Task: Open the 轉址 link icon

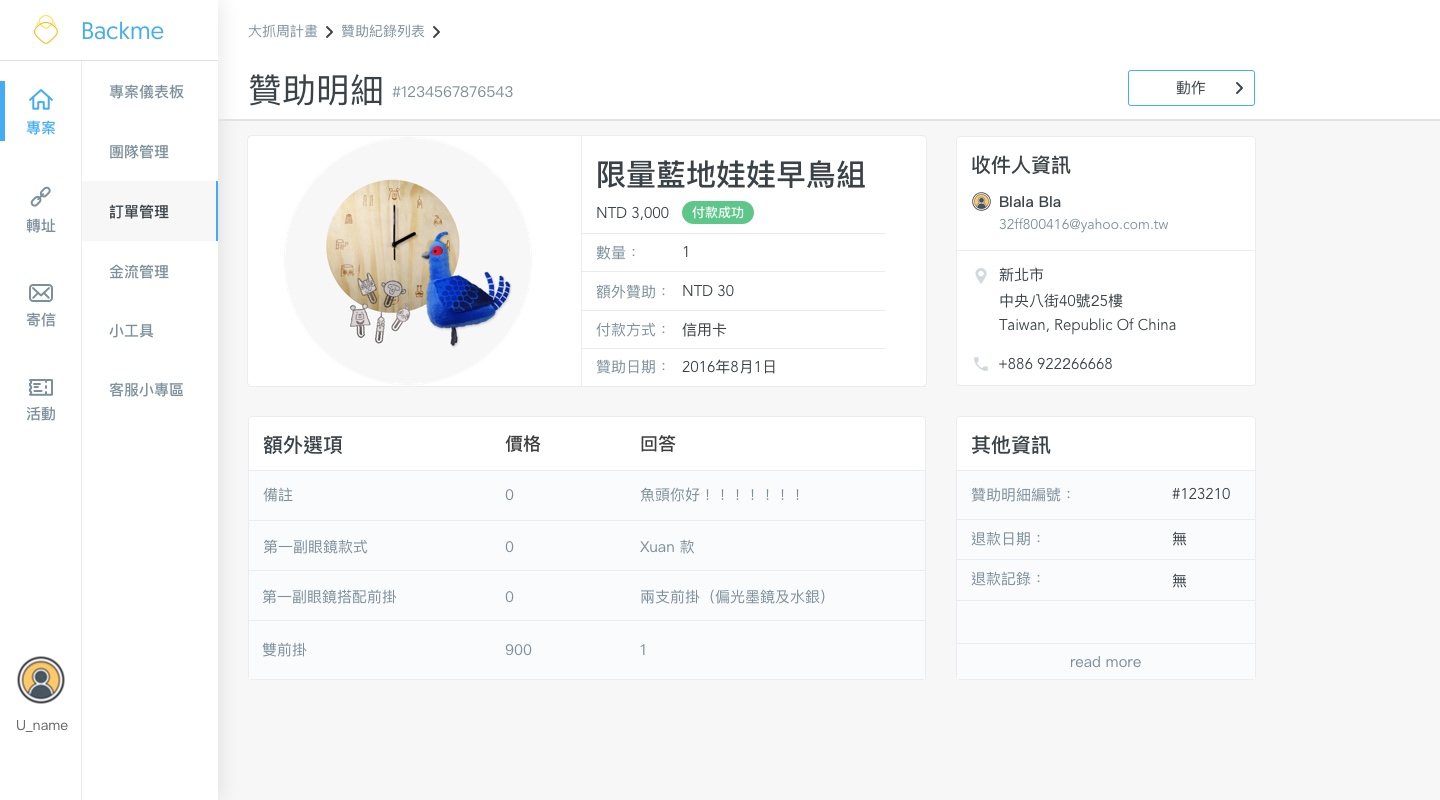Action: 41,196
